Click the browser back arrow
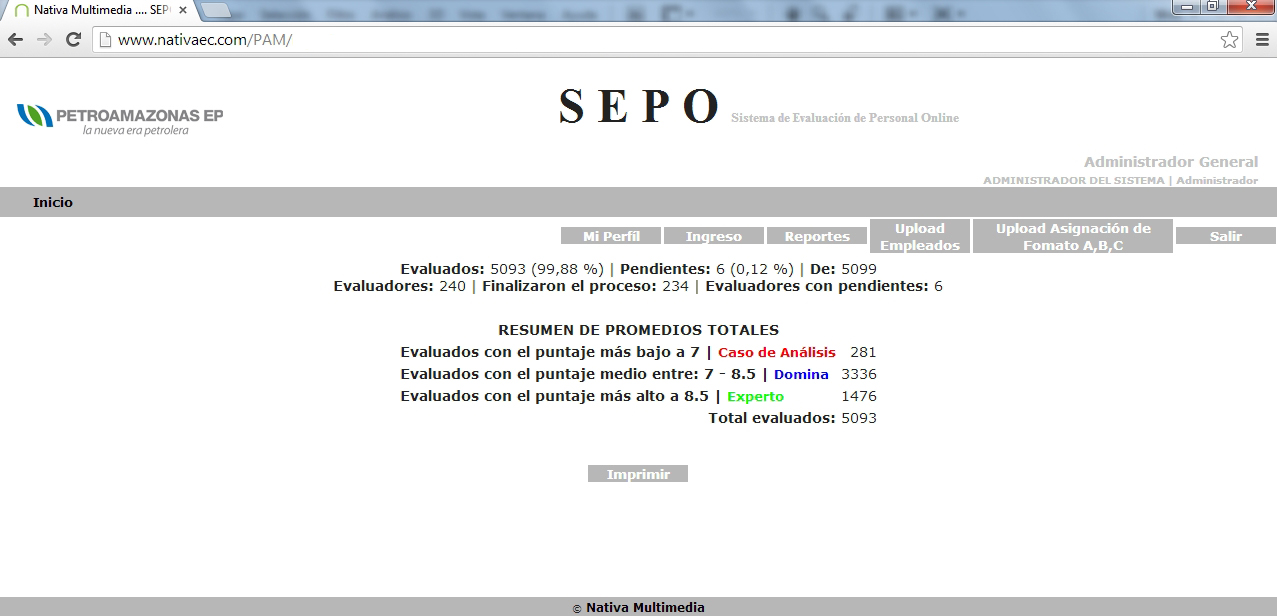 click(x=16, y=40)
